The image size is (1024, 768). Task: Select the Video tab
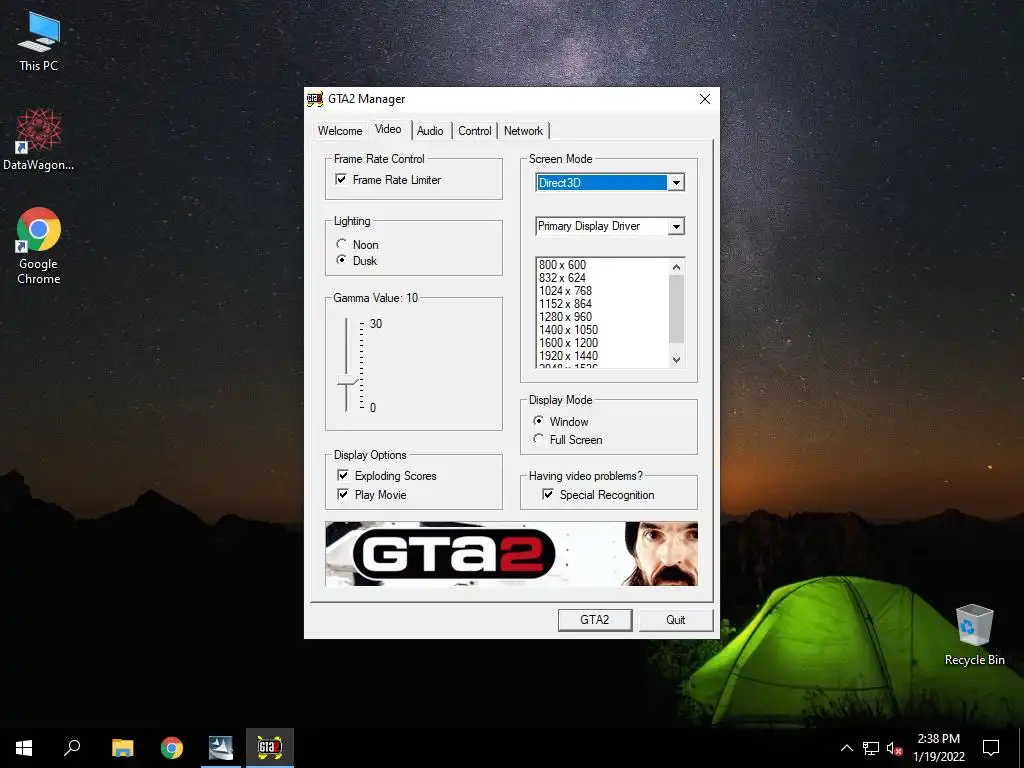(388, 129)
